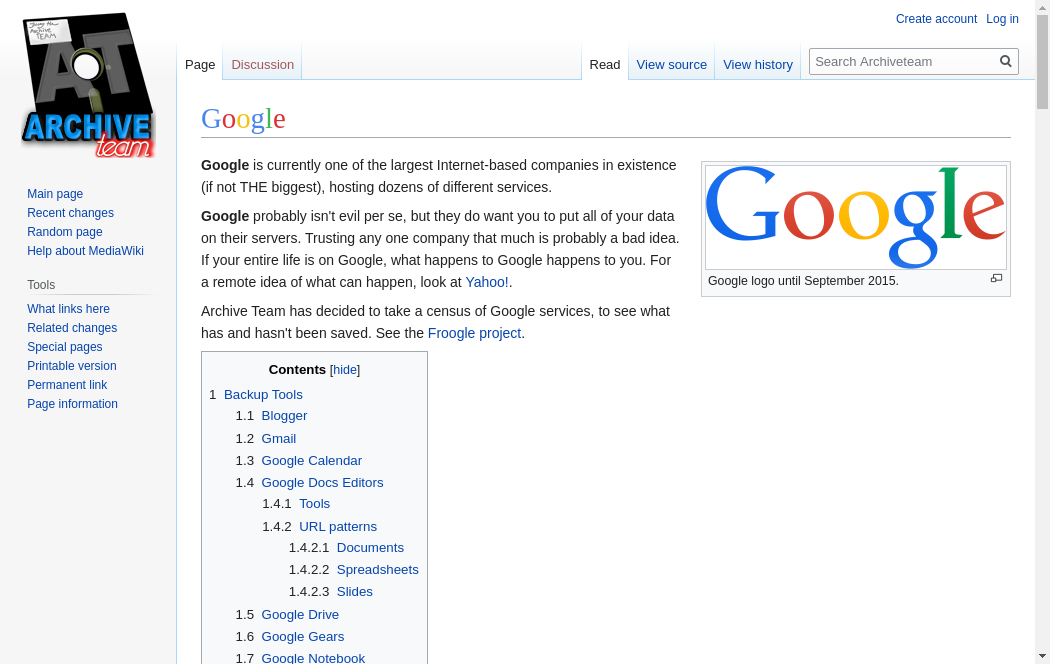Click the scroll down arrow
1050x664 pixels.
coord(1042,656)
